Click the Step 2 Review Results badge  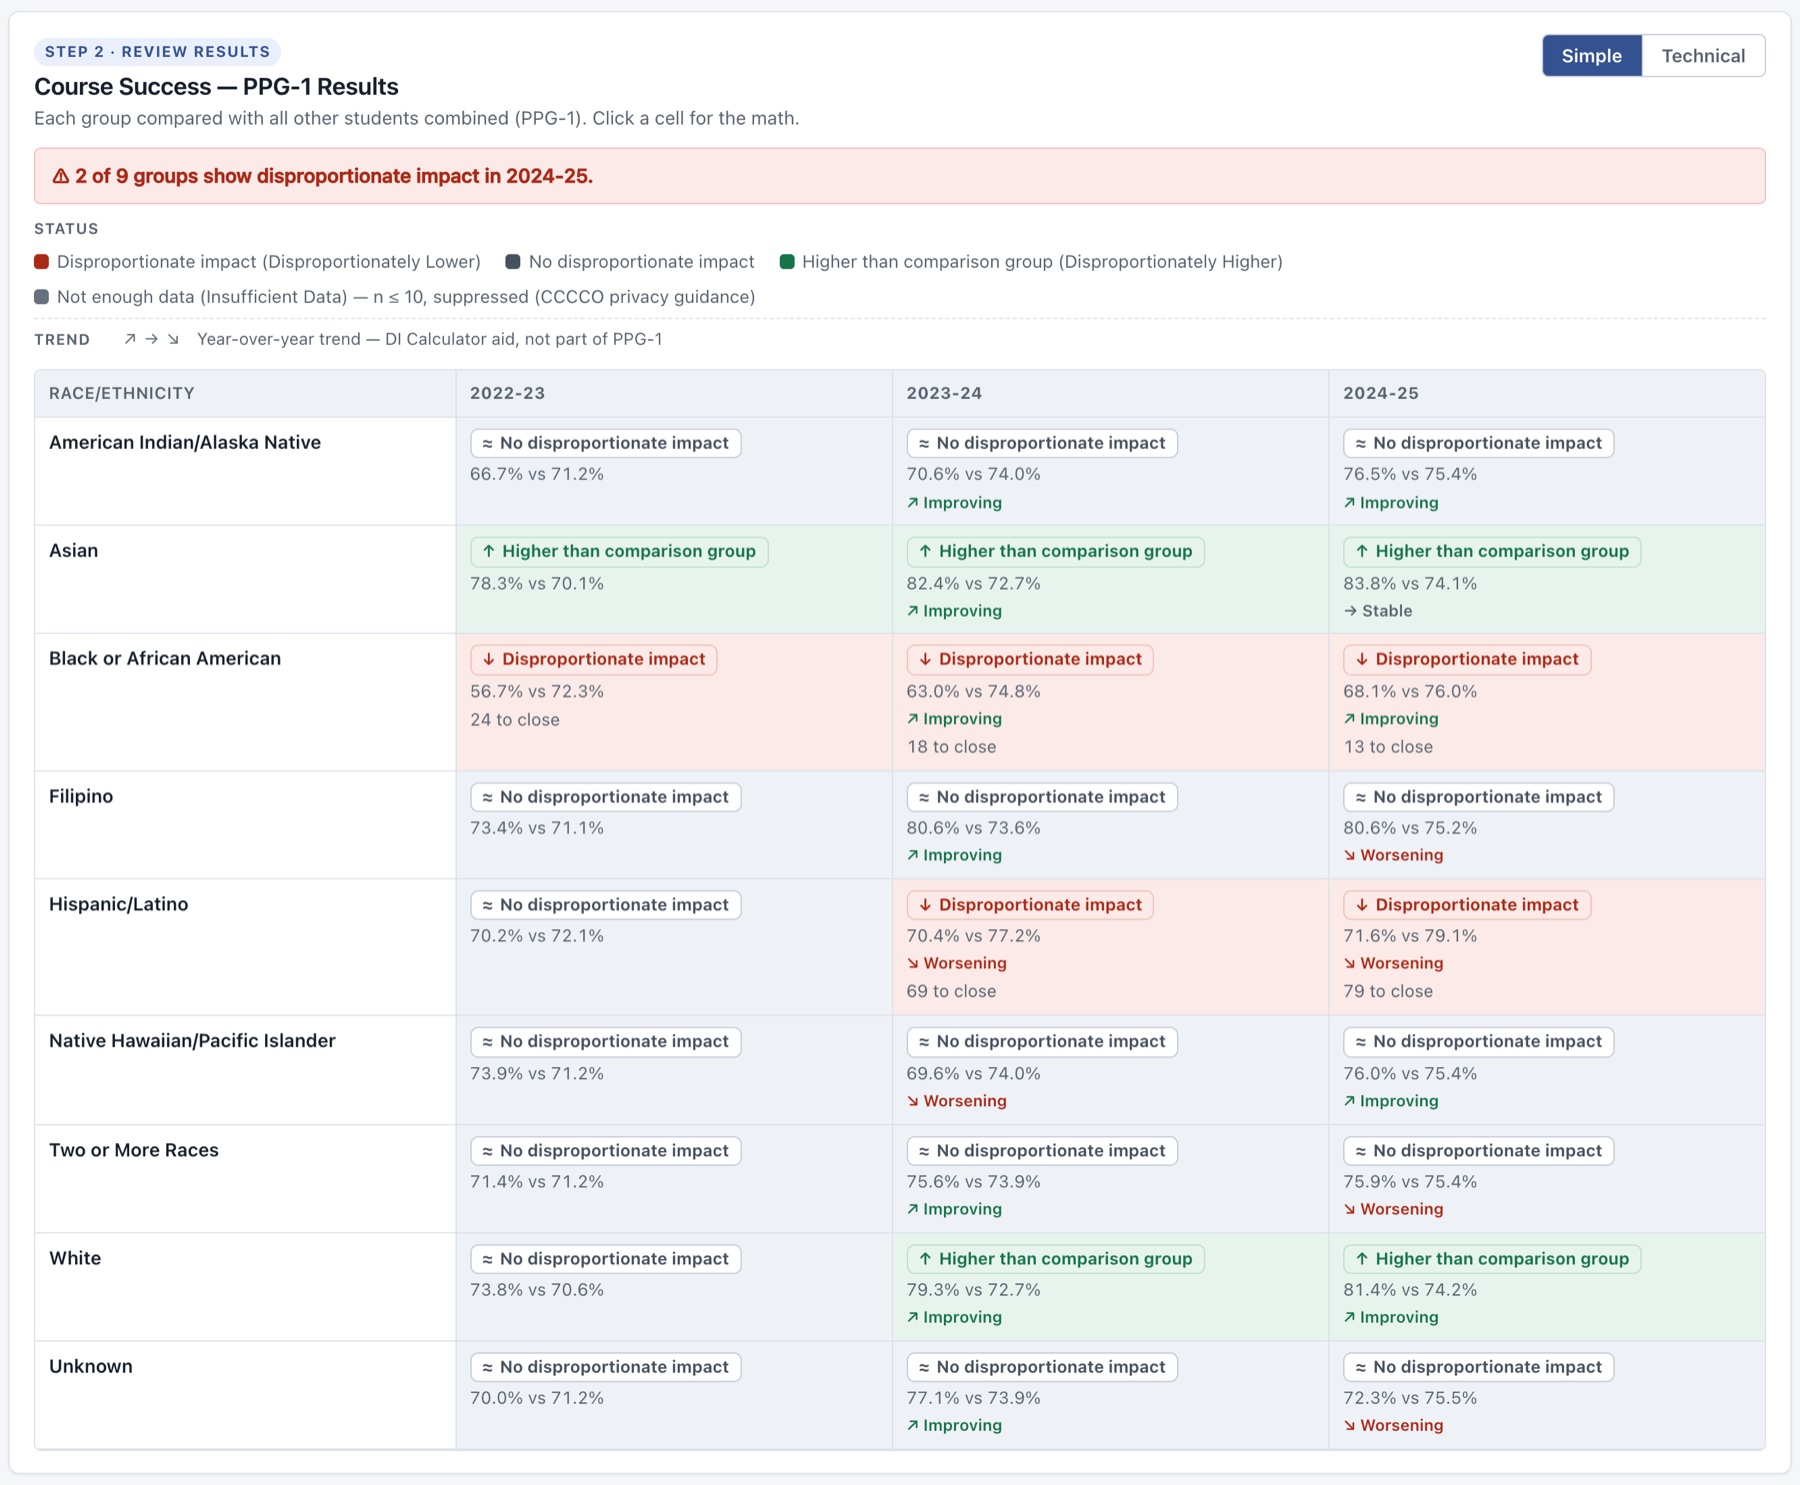(157, 52)
